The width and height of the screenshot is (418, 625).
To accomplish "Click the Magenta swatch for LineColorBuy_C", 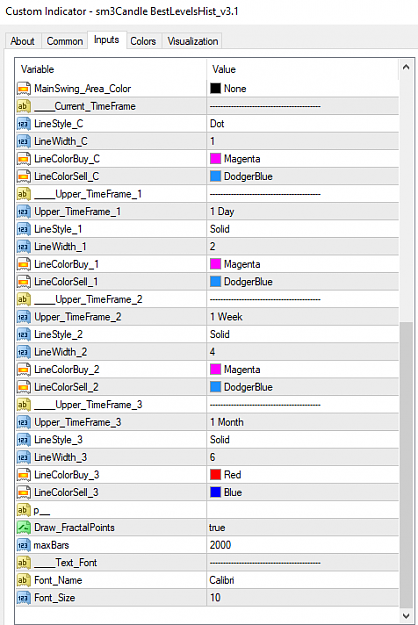I will coord(216,159).
